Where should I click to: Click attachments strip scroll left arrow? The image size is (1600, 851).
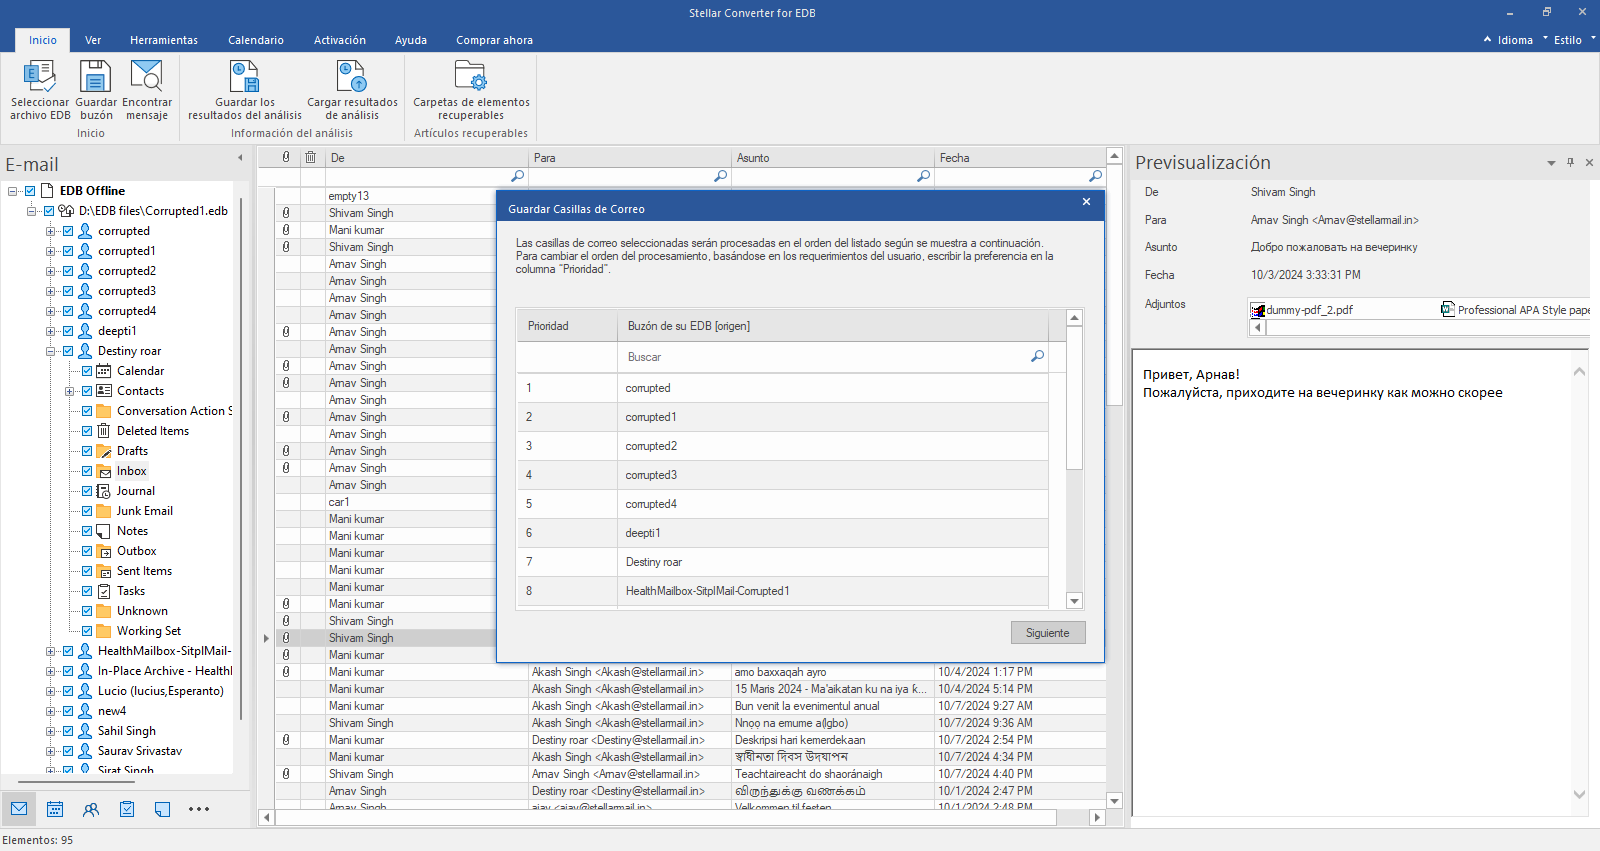1258,327
